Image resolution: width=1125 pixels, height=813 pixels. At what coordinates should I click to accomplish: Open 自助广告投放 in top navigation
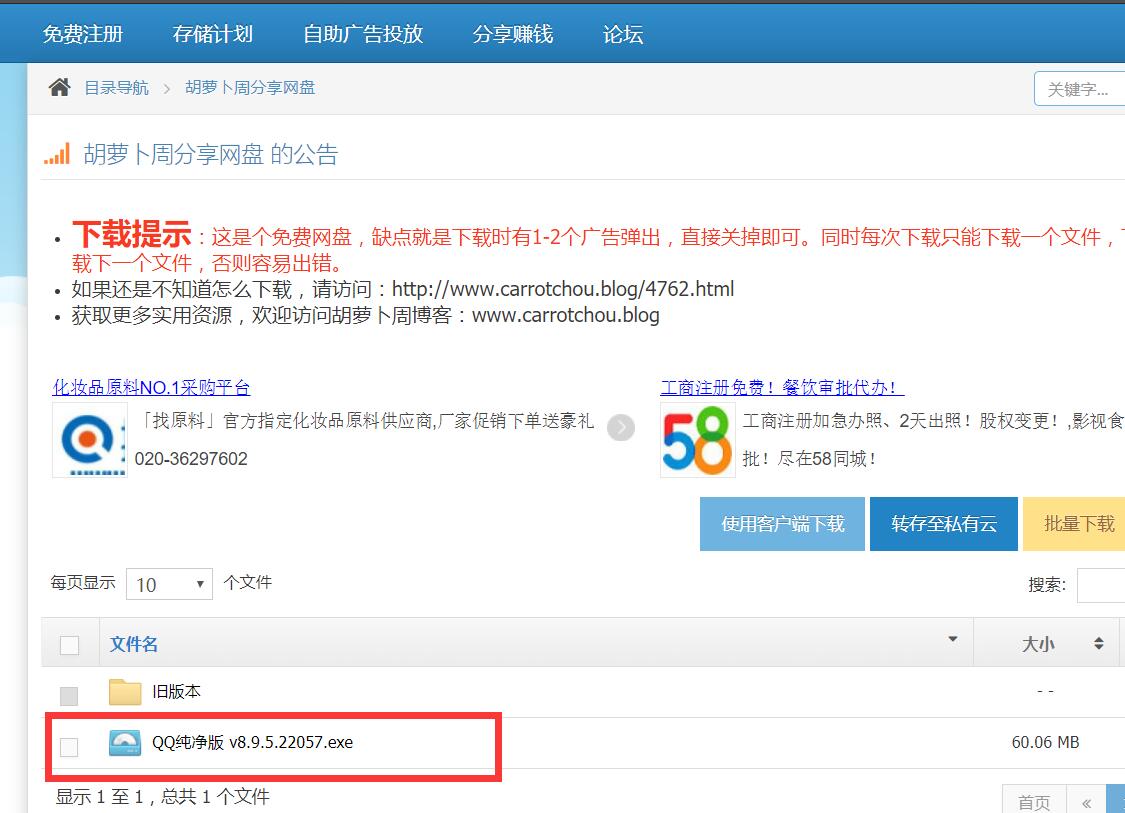(x=363, y=34)
